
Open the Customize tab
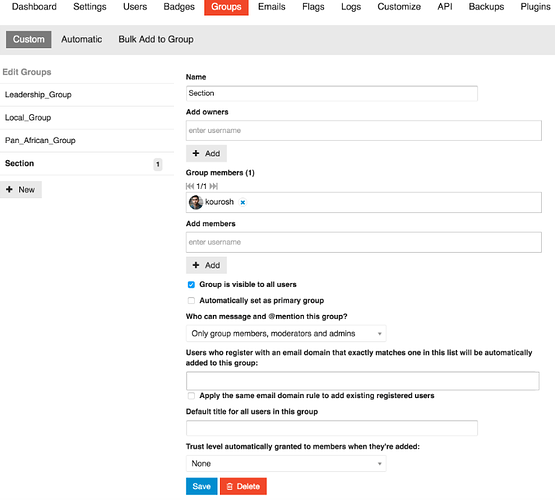(399, 7)
